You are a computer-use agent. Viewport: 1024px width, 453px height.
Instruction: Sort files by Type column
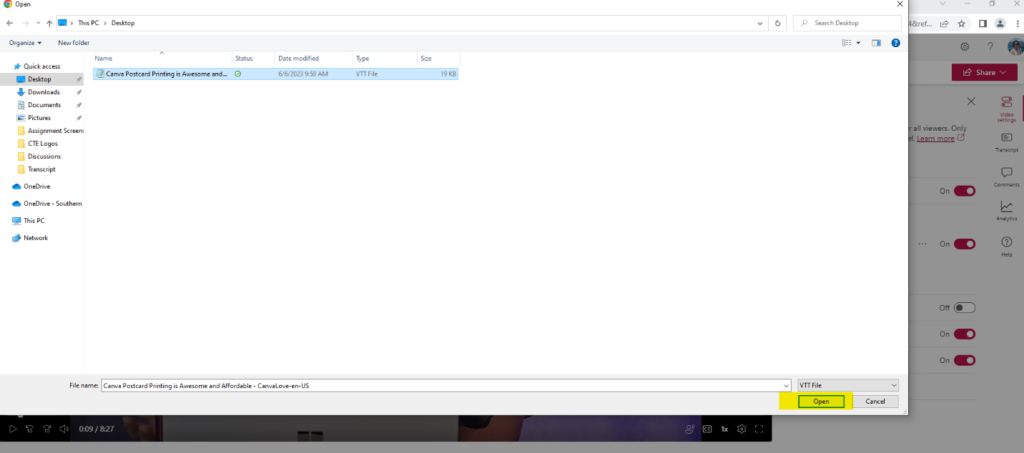385,58
